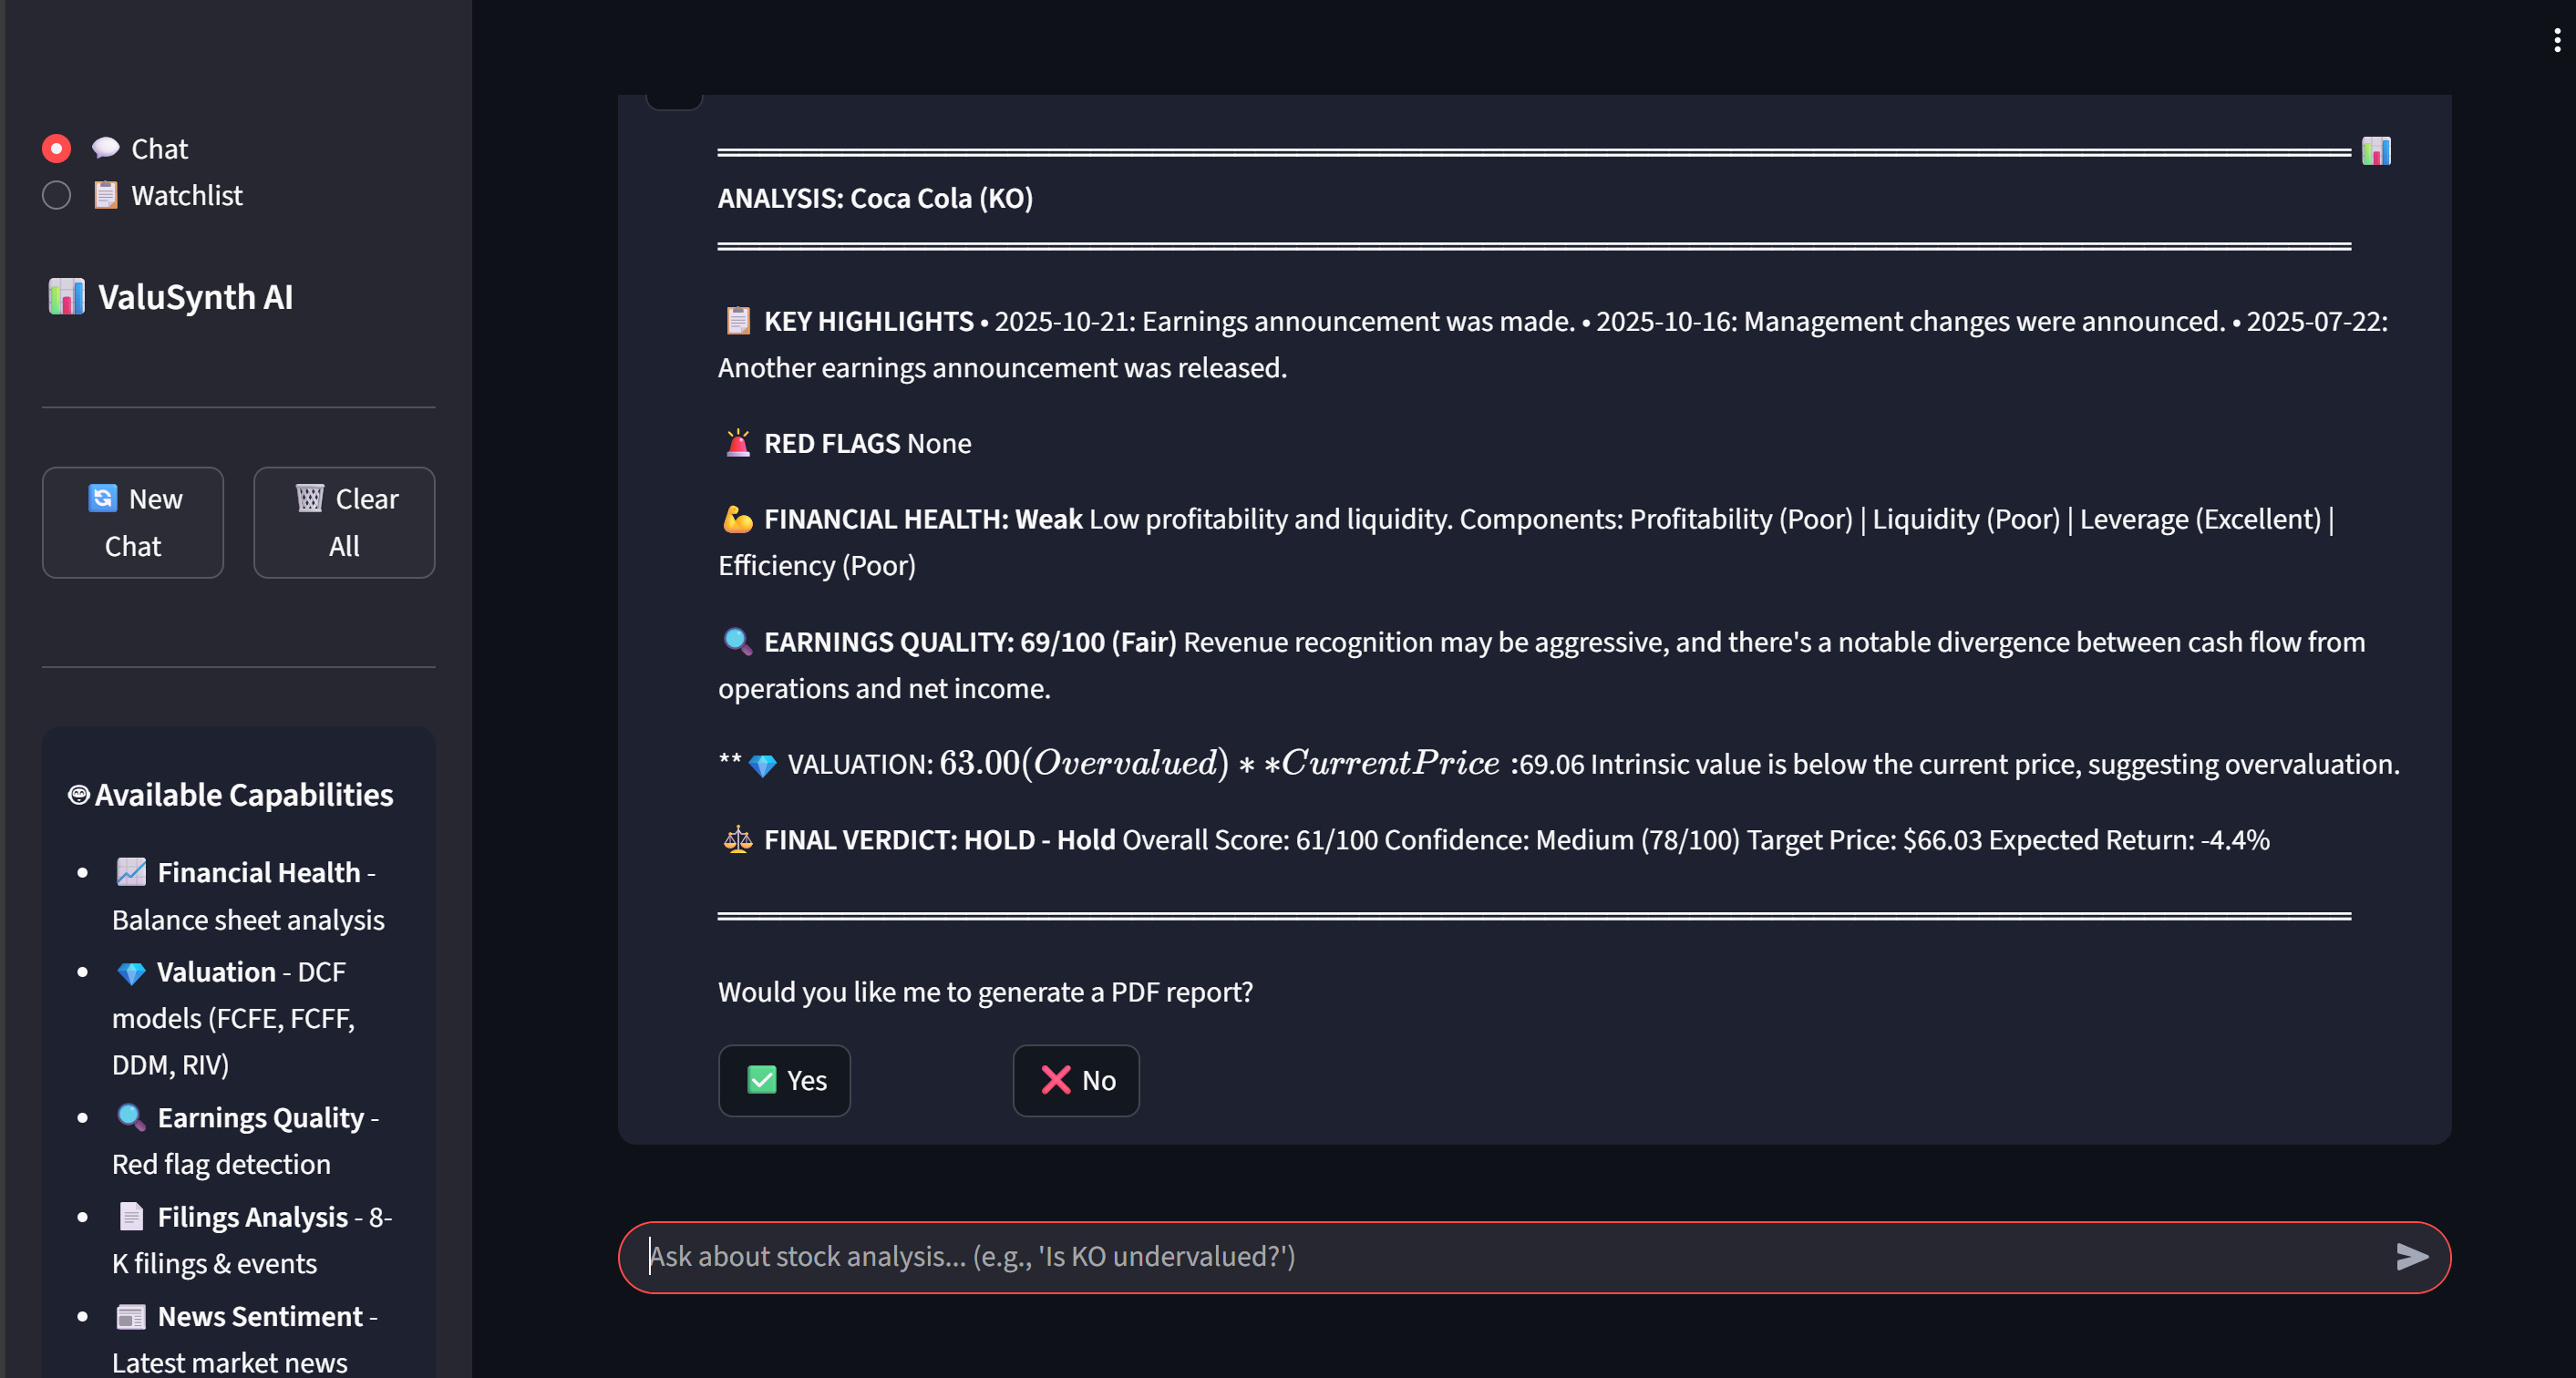Click the newspaper News Sentiment icon

coord(131,1316)
